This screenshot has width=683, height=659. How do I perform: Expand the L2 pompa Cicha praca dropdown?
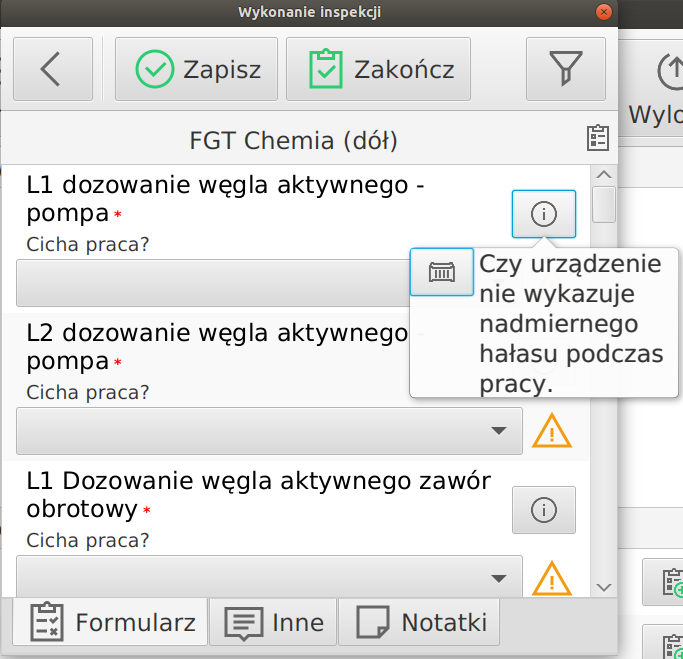tap(269, 431)
